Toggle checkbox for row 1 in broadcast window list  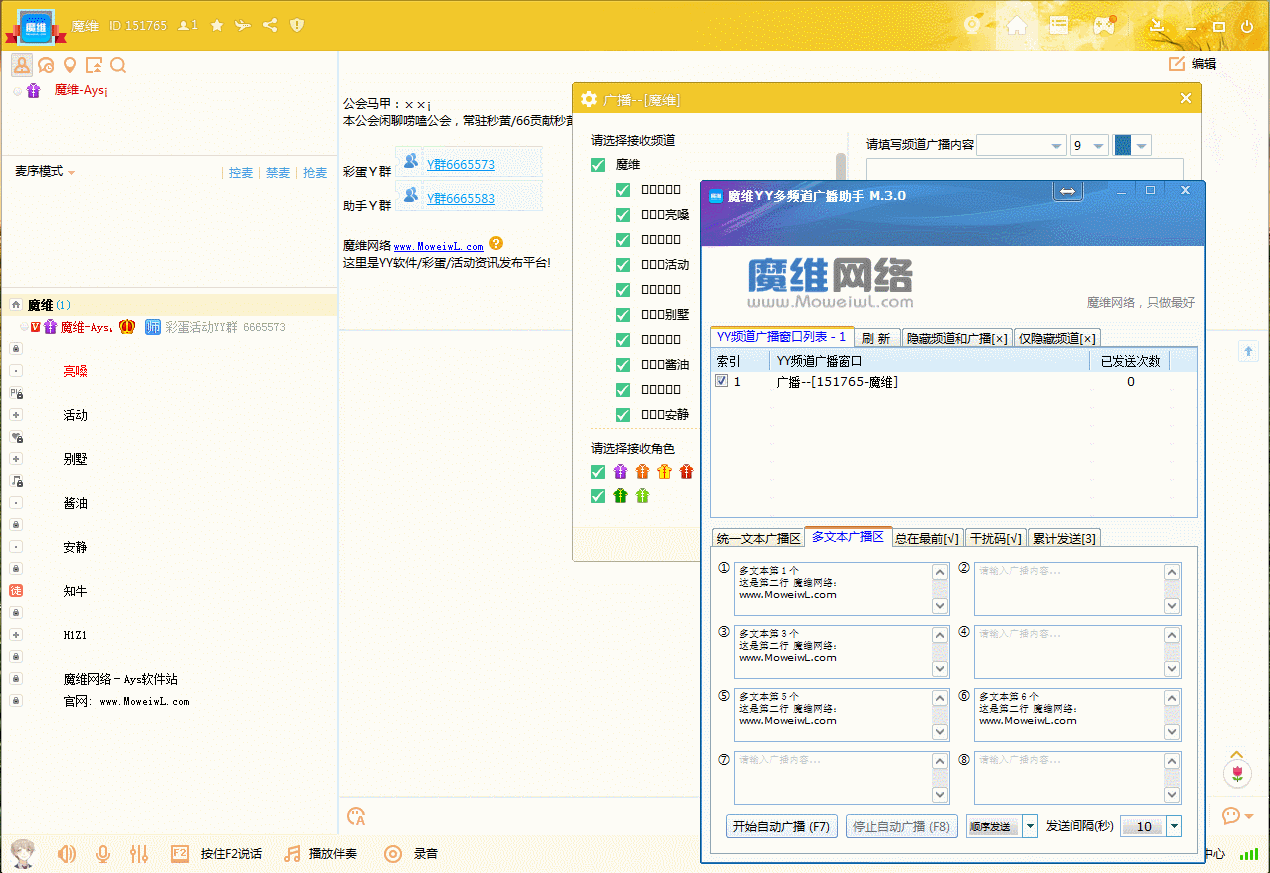722,382
